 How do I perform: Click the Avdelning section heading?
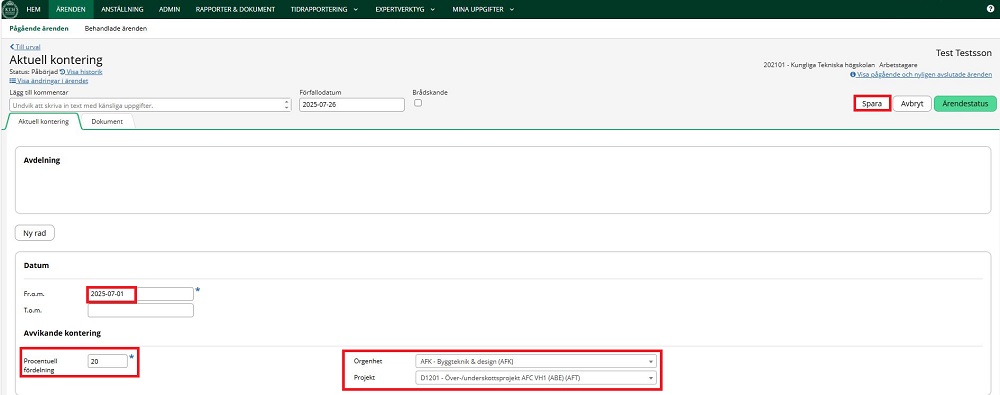[41, 160]
